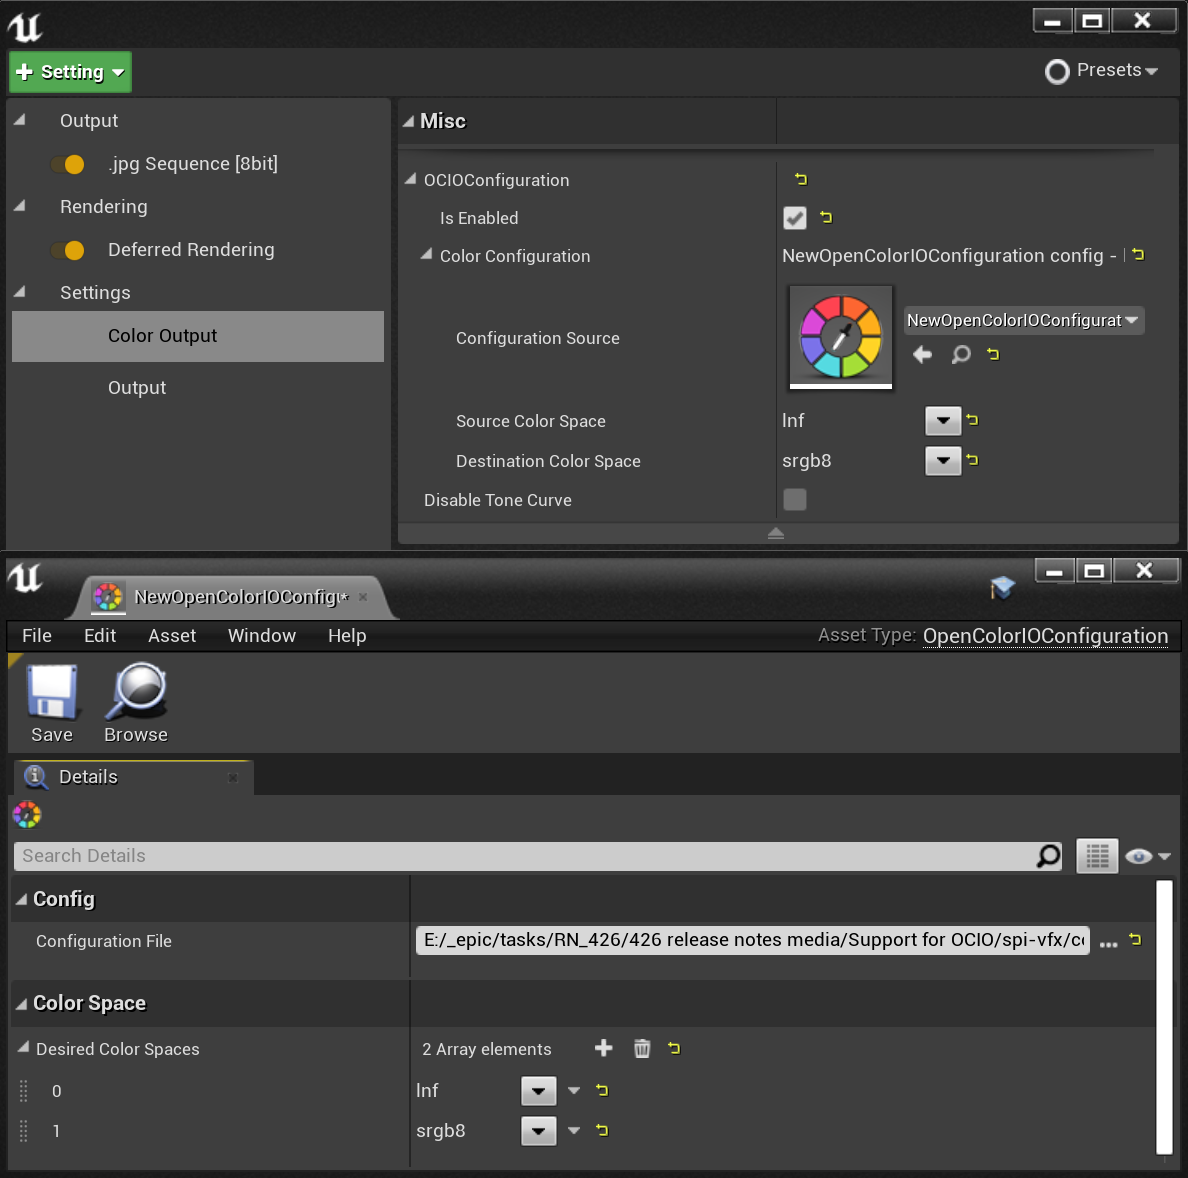Collapse the OCIOConfiguration section
Screen dimensions: 1188x1178
point(410,179)
